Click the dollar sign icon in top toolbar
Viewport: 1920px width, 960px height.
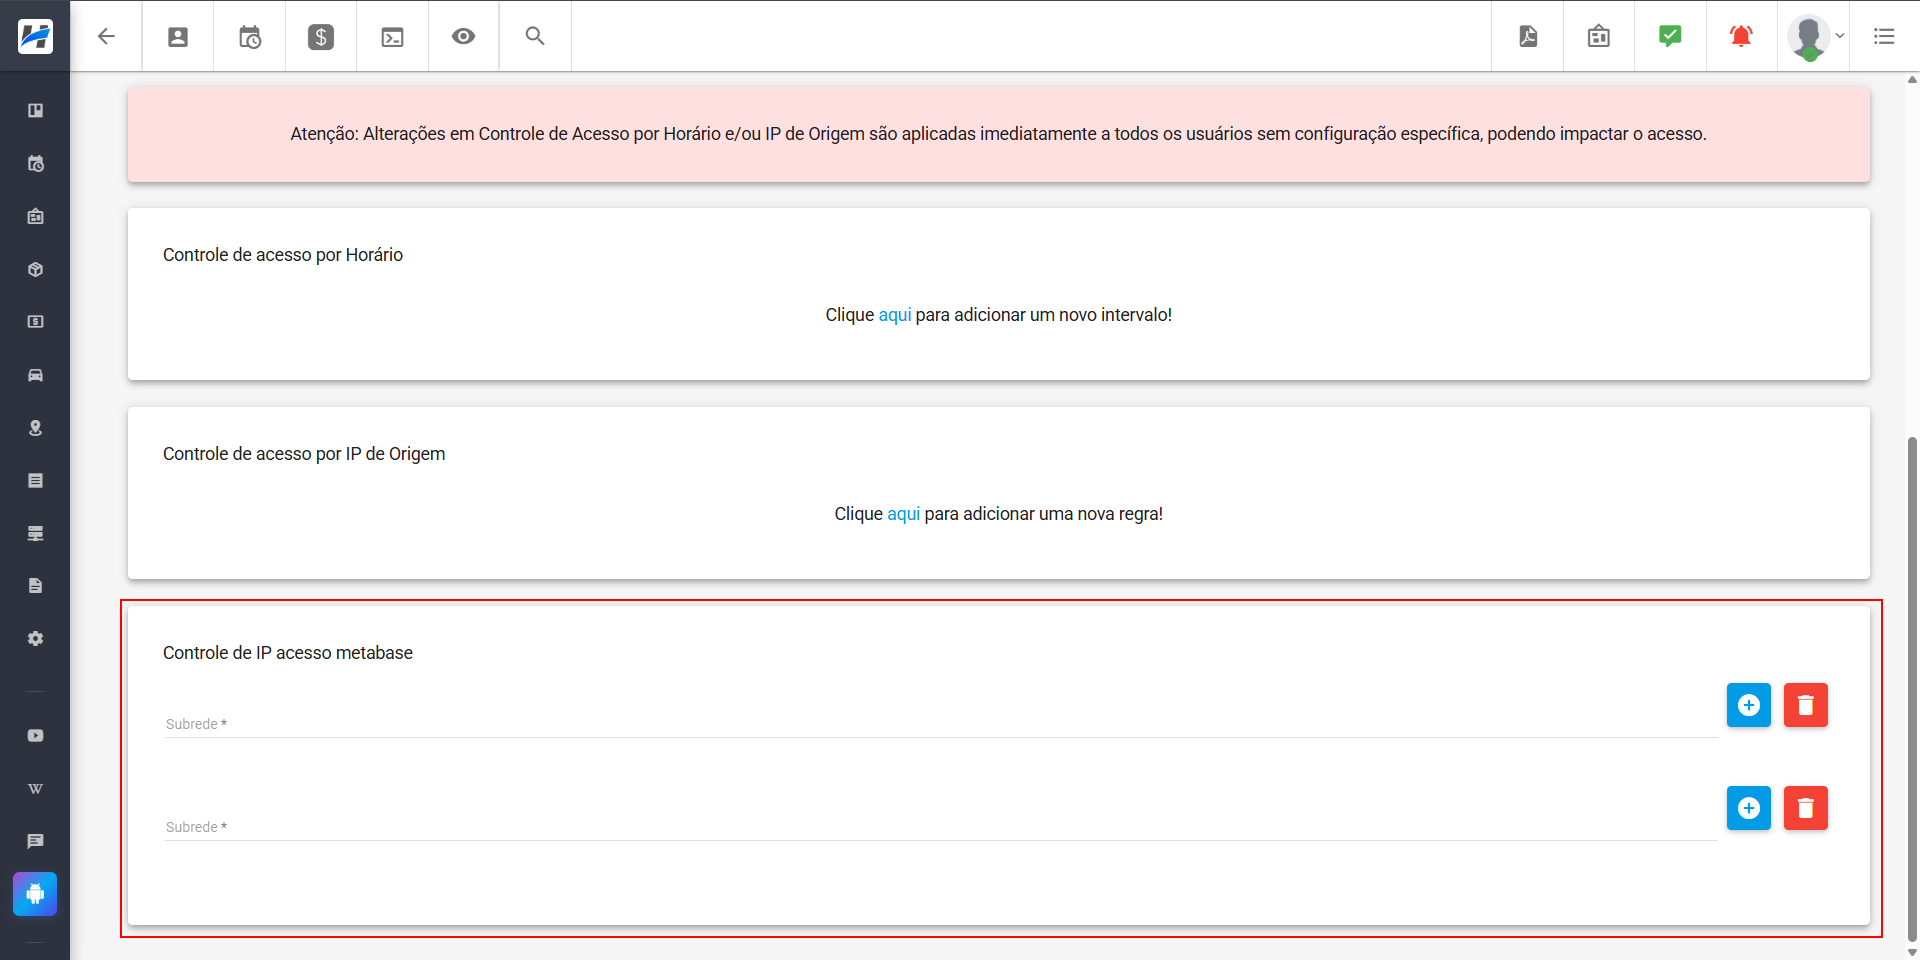[321, 37]
